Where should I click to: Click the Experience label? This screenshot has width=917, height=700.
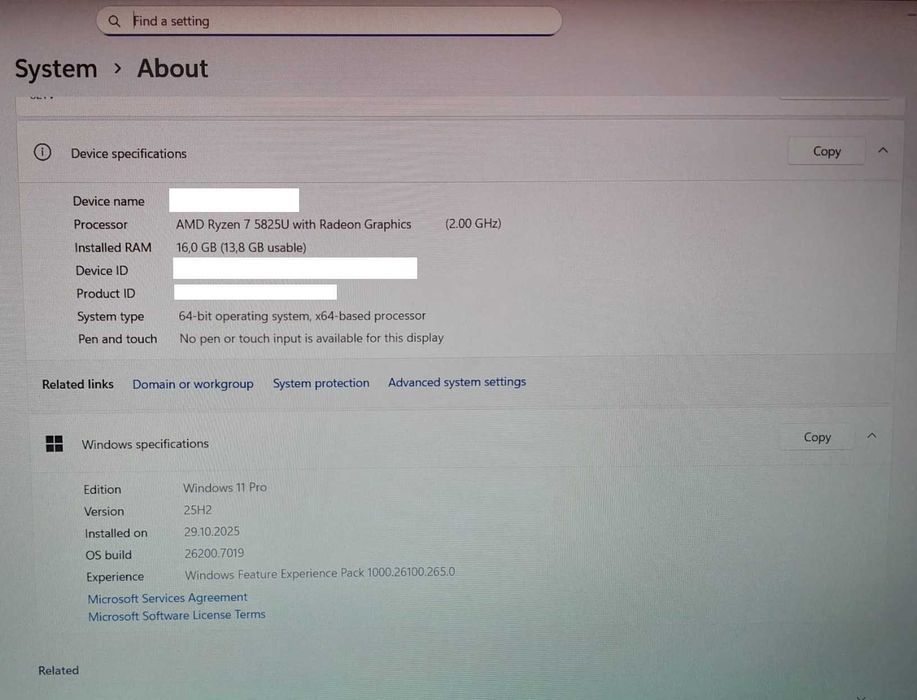coord(115,577)
